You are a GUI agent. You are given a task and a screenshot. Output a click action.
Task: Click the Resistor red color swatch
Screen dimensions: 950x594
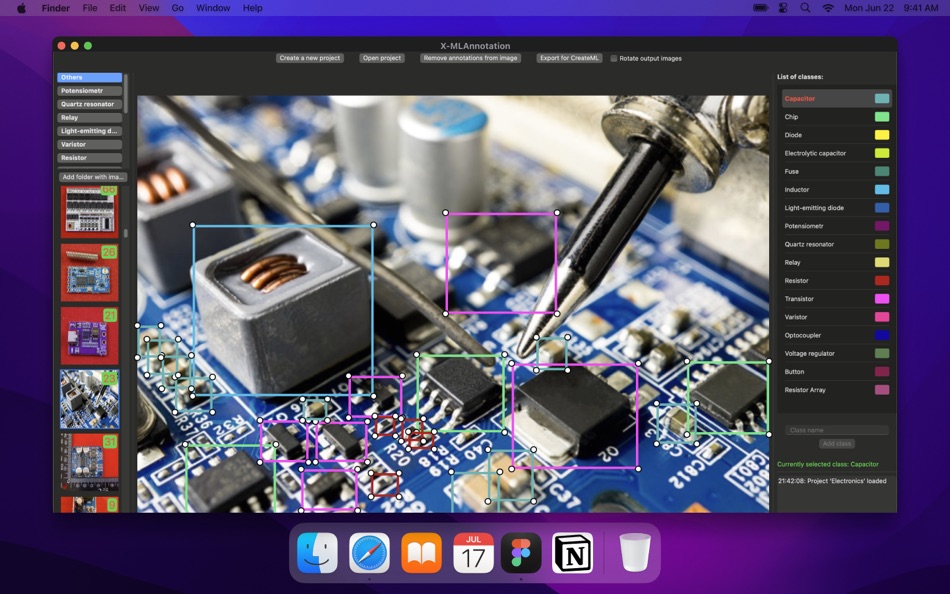[x=882, y=280]
